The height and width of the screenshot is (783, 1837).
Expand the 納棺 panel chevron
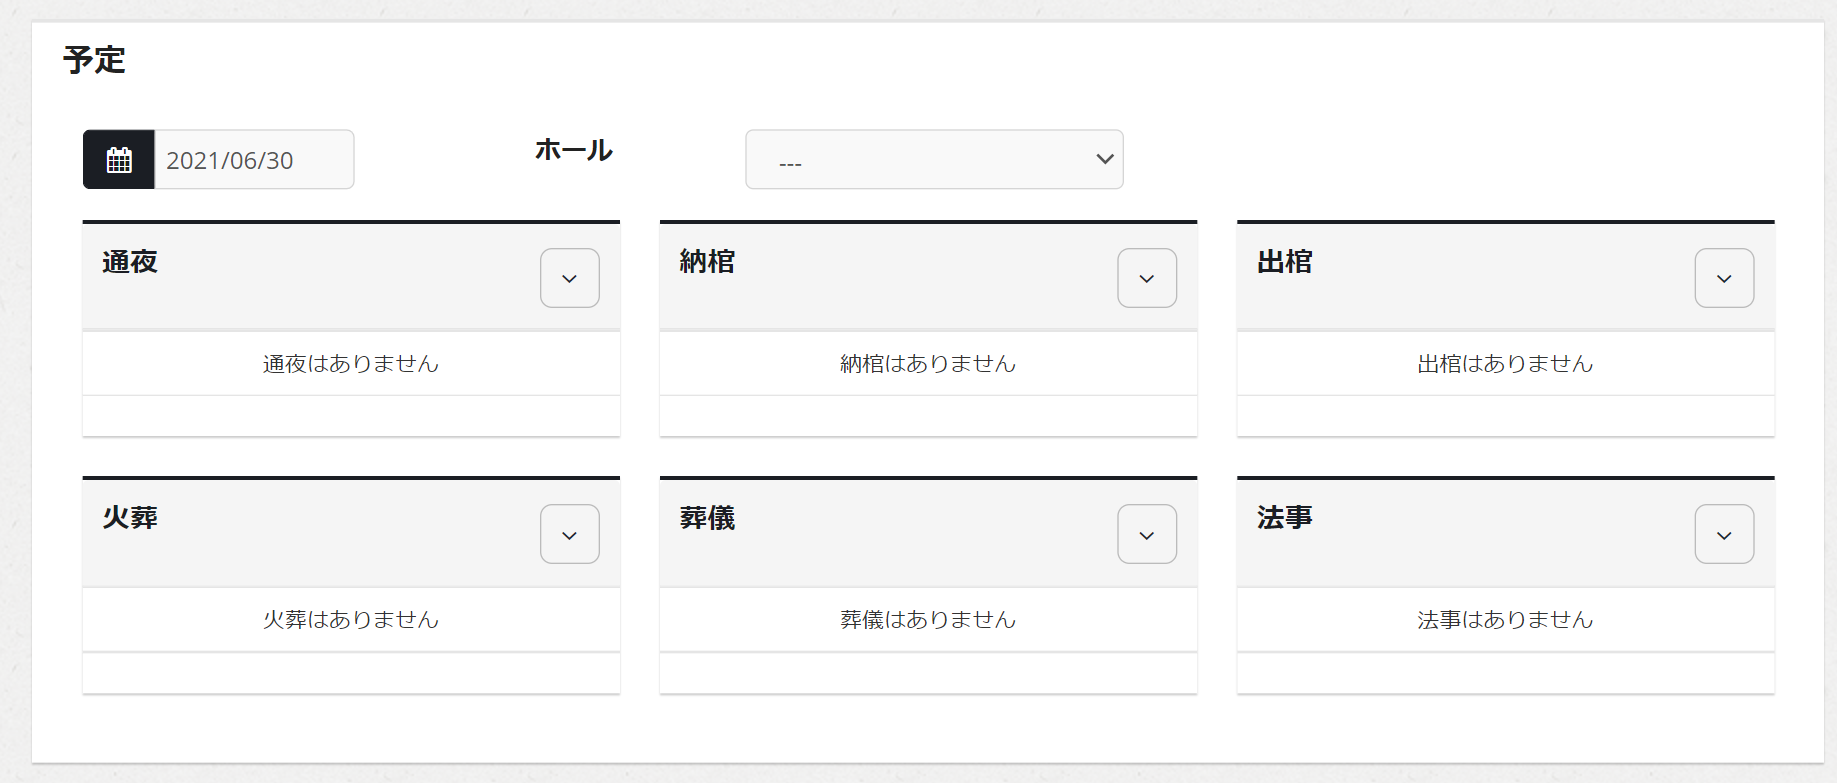[x=1147, y=278]
